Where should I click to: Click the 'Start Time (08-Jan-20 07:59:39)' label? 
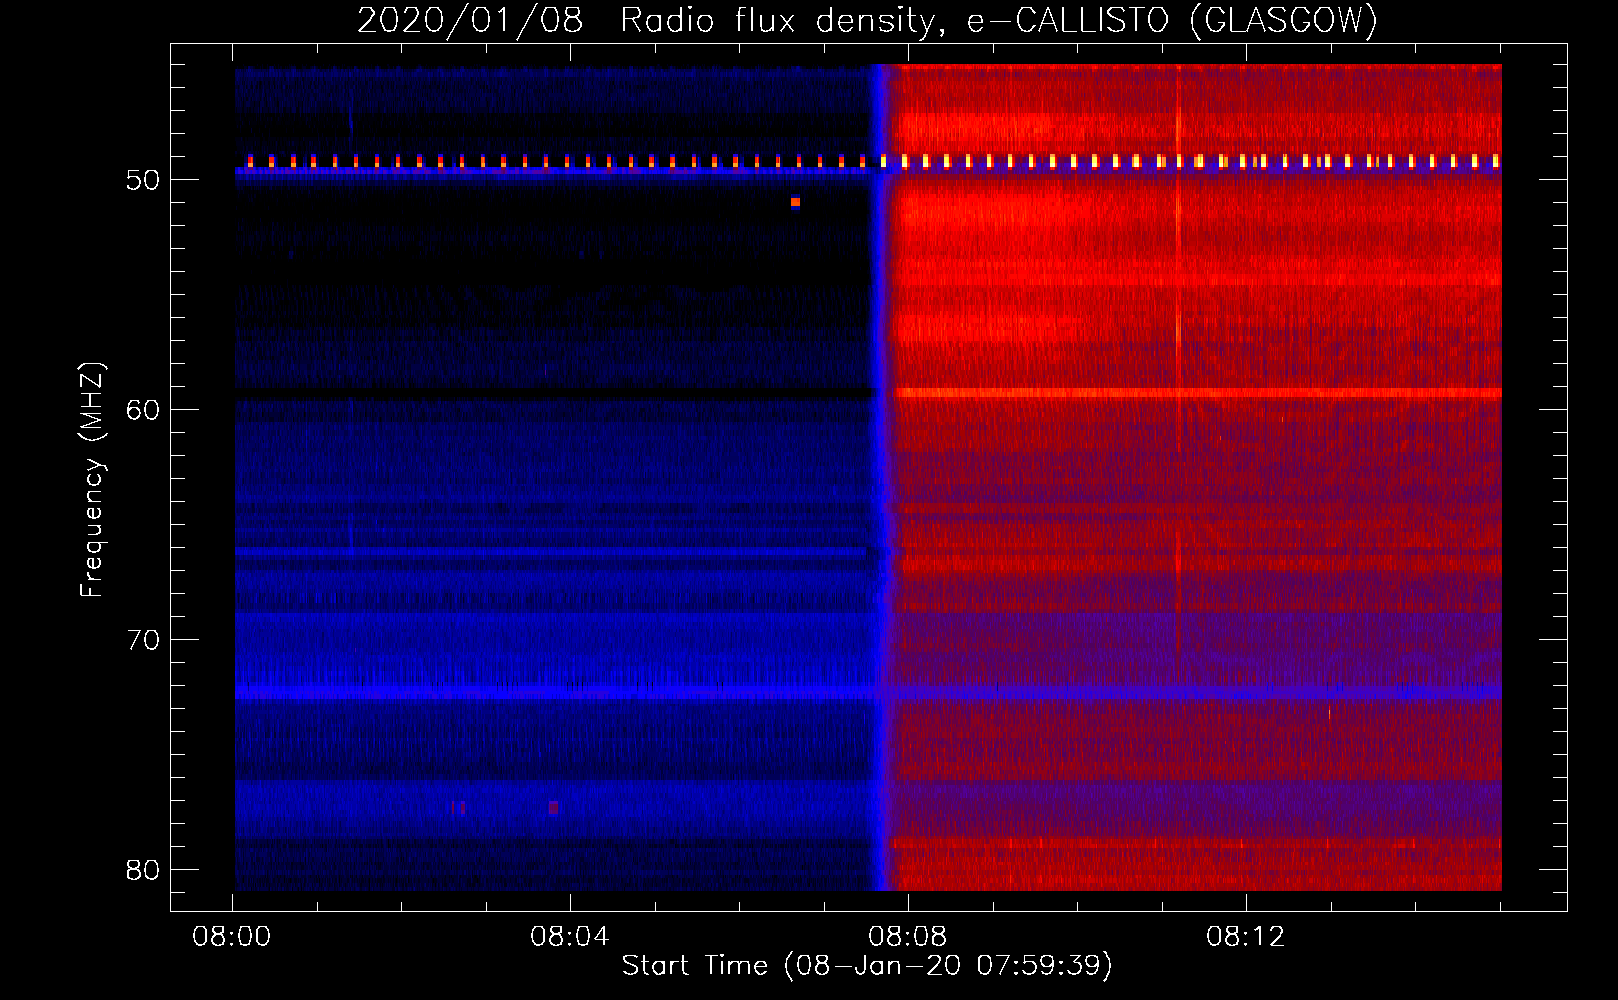(867, 966)
